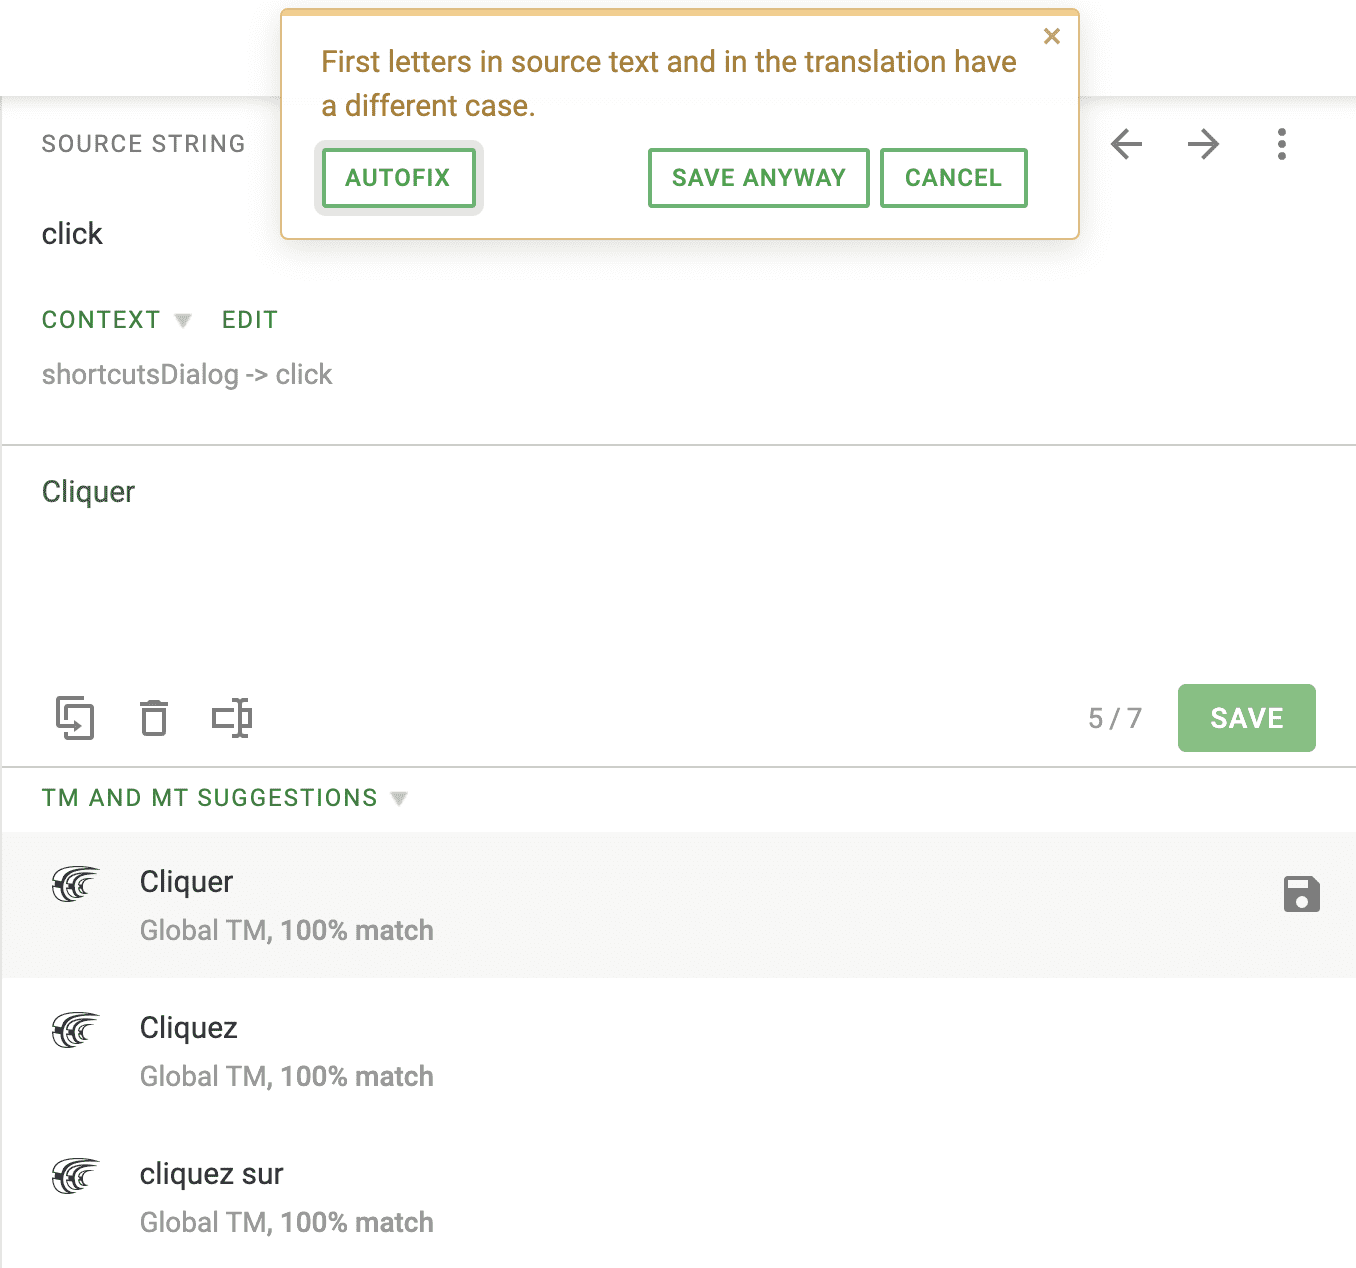Collapse the TM and MT Suggestions section
1356x1268 pixels.
[x=399, y=798]
